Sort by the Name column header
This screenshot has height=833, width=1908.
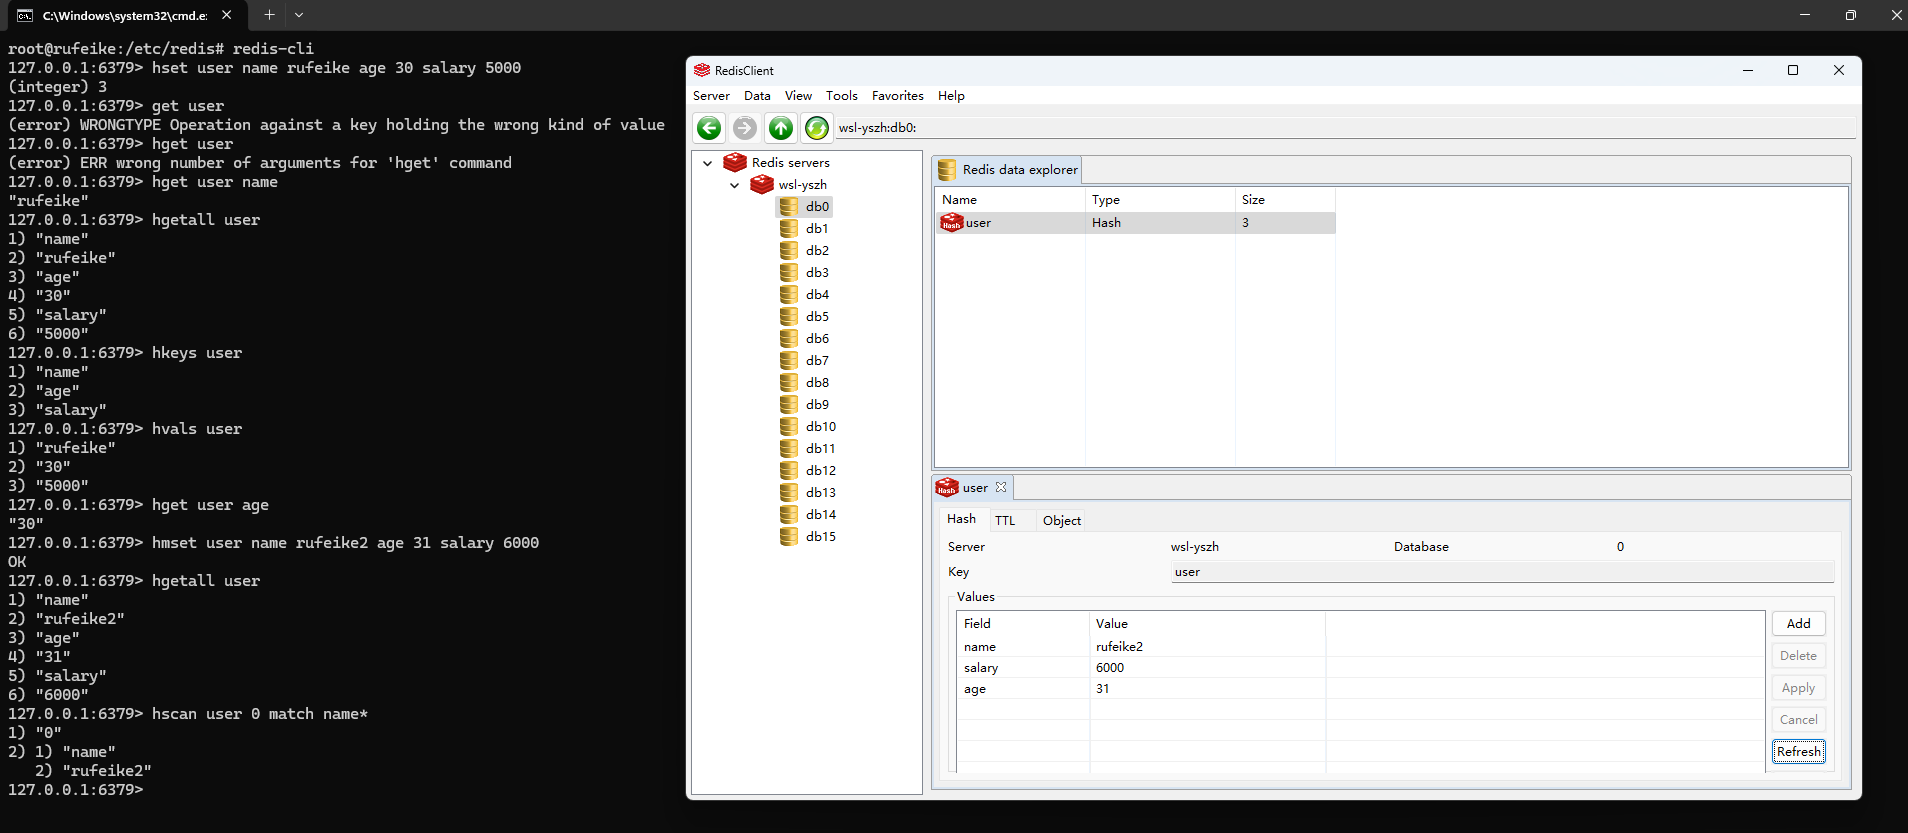tap(1010, 200)
